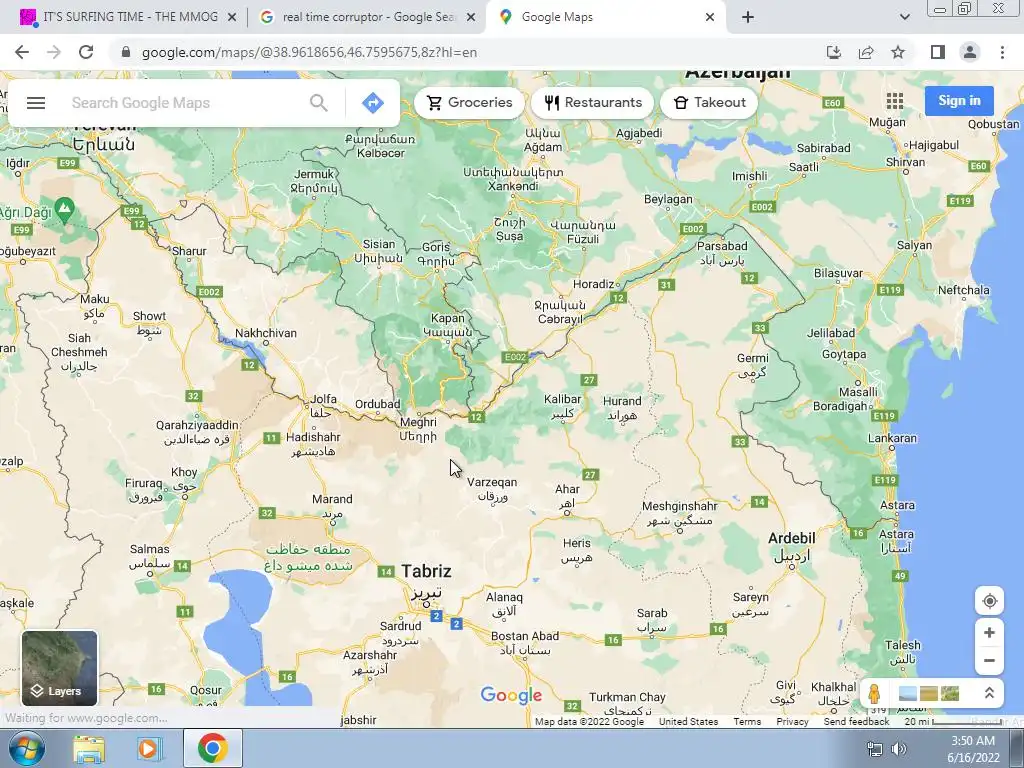Viewport: 1024px width, 768px height.
Task: Zoom in with the plus button
Action: (989, 632)
